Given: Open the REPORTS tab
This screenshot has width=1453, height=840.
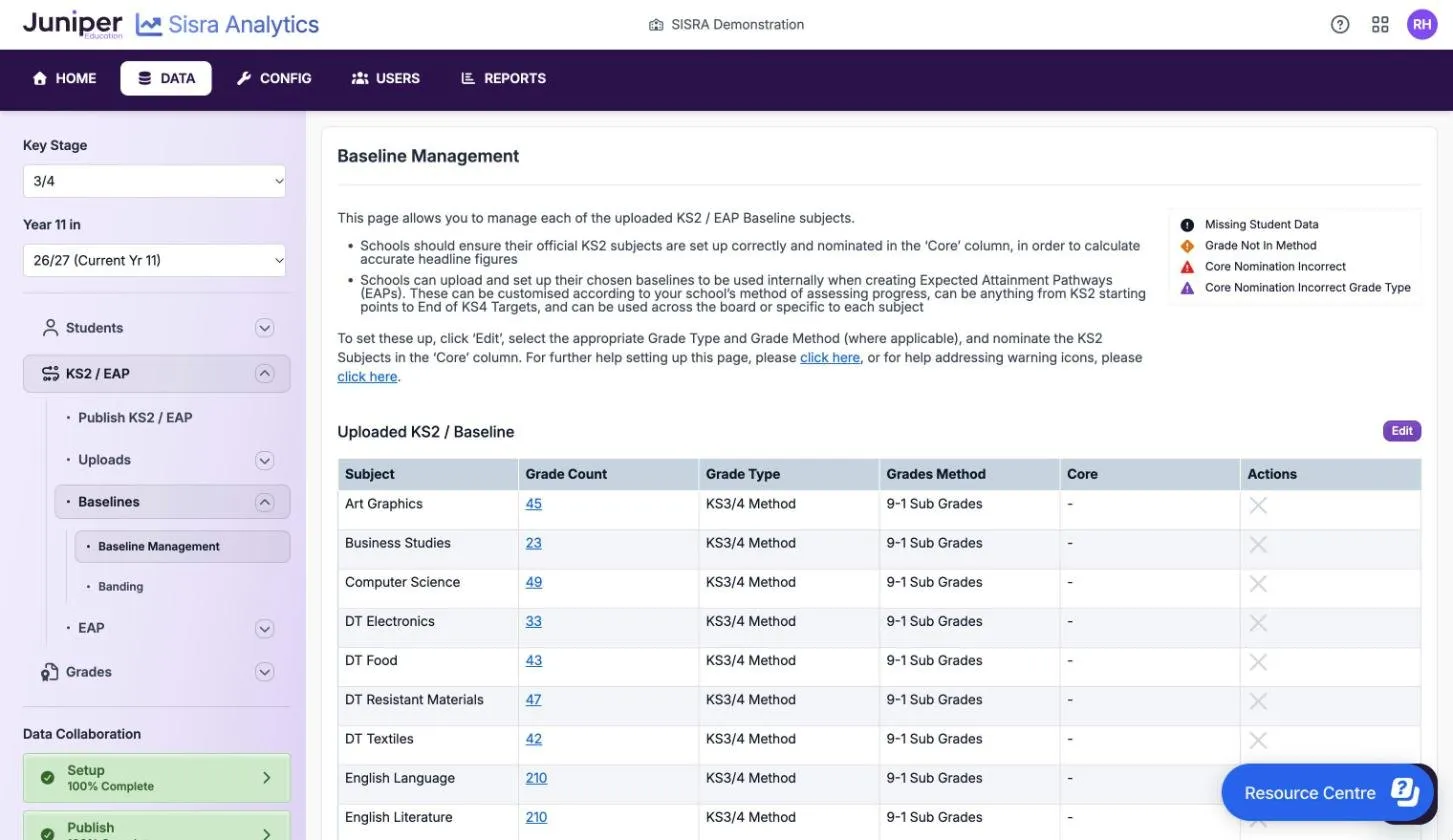Looking at the screenshot, I should 503,78.
